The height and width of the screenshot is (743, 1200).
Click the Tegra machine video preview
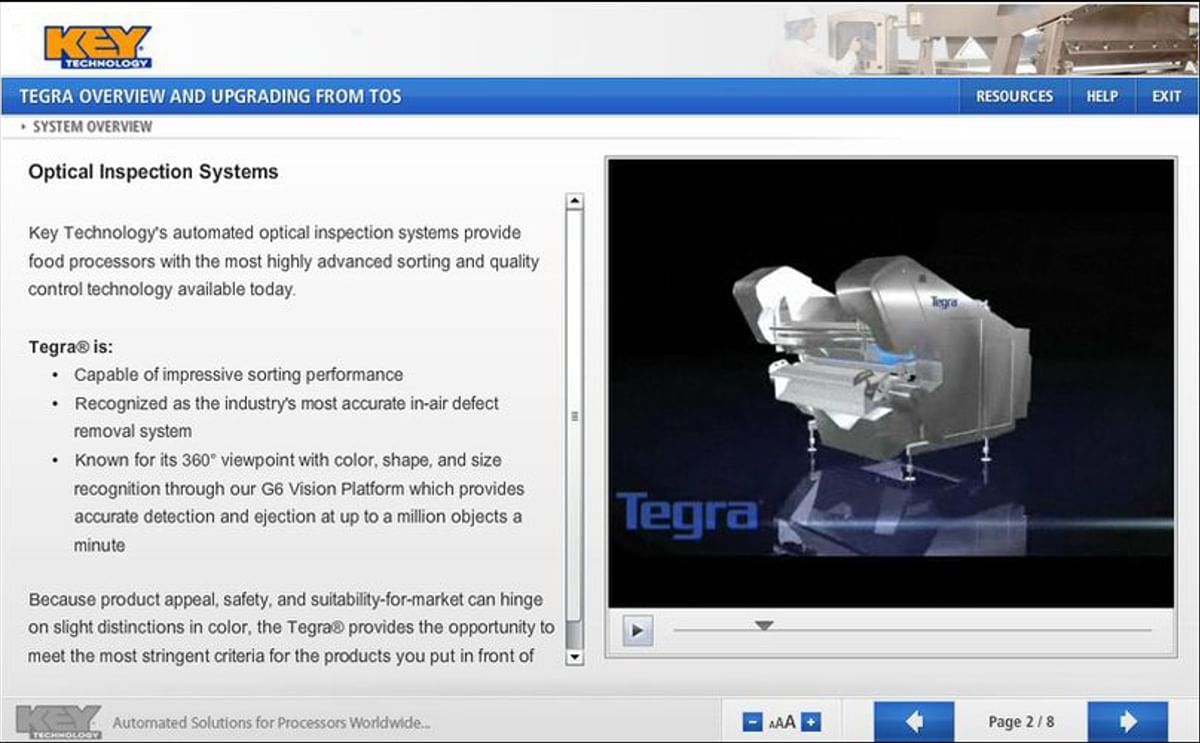pyautogui.click(x=890, y=385)
